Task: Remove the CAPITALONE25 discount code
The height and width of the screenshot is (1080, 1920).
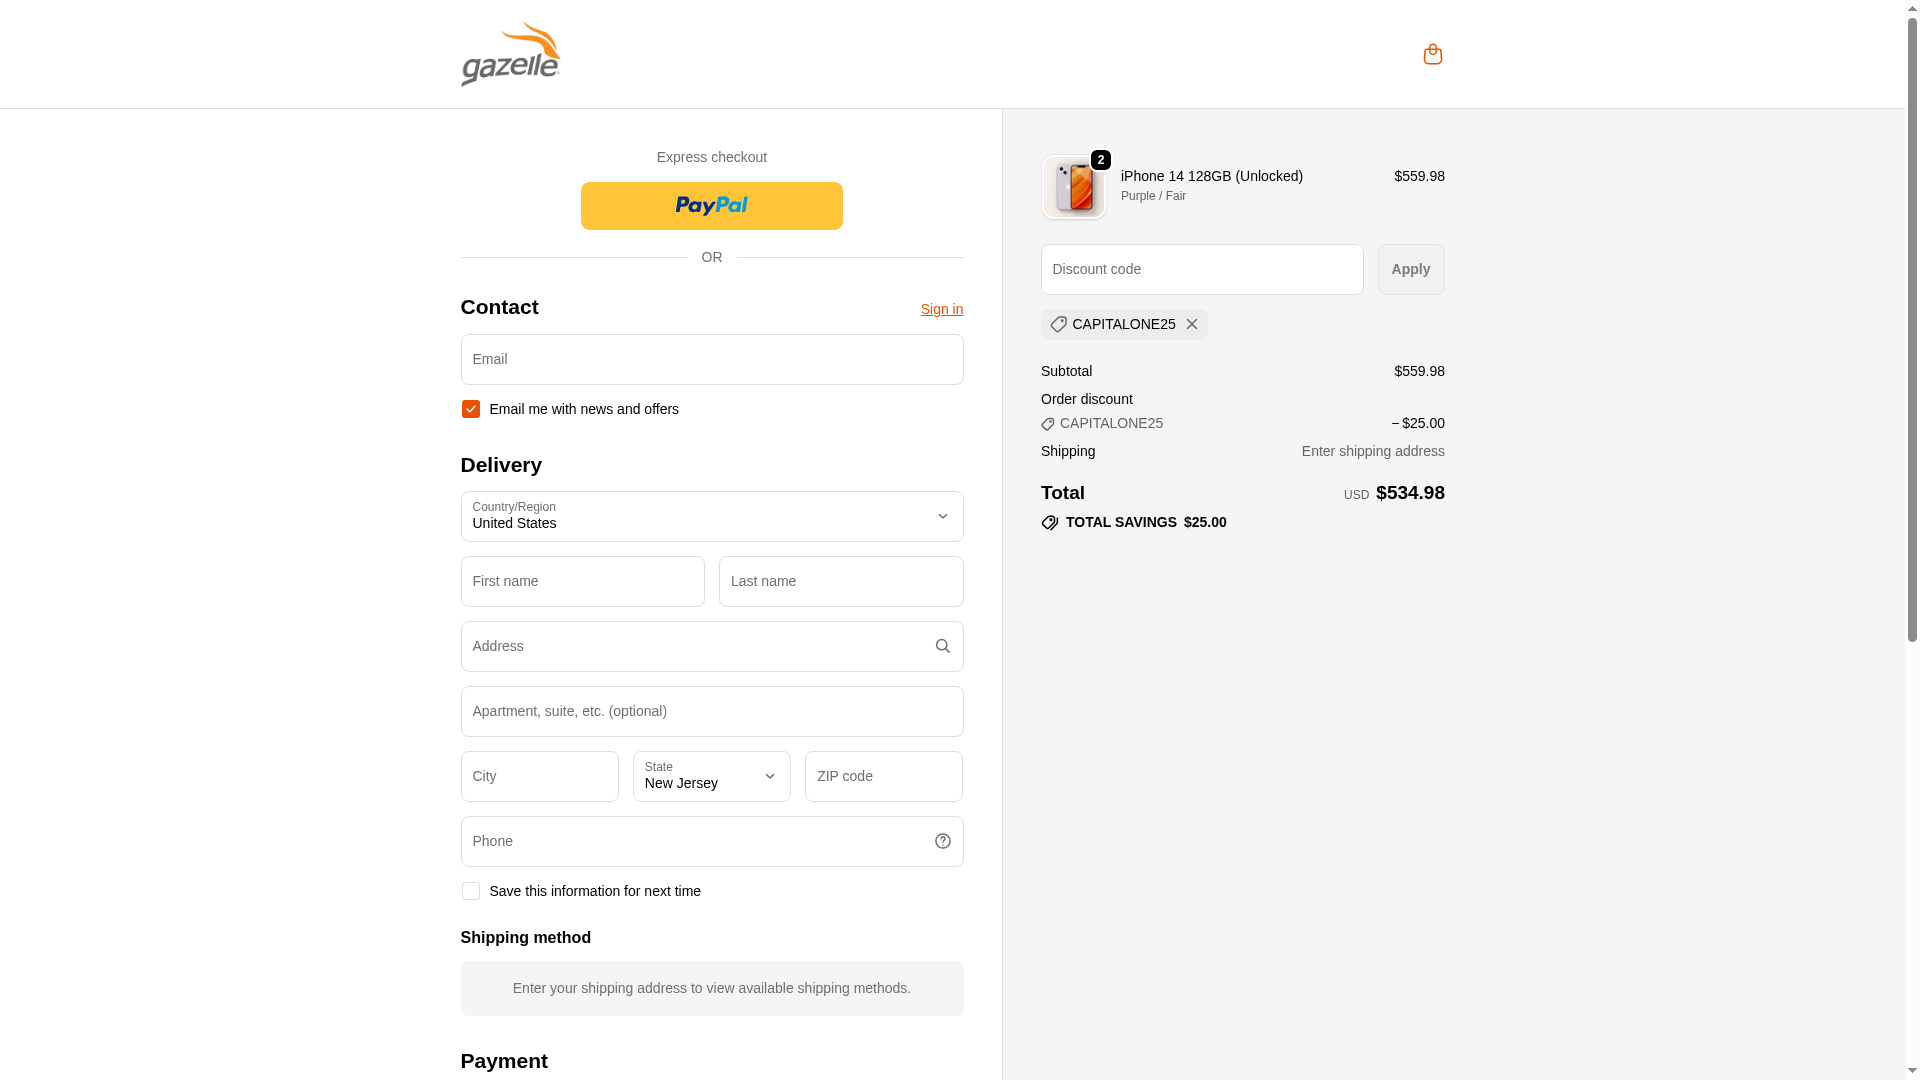Action: coord(1191,324)
